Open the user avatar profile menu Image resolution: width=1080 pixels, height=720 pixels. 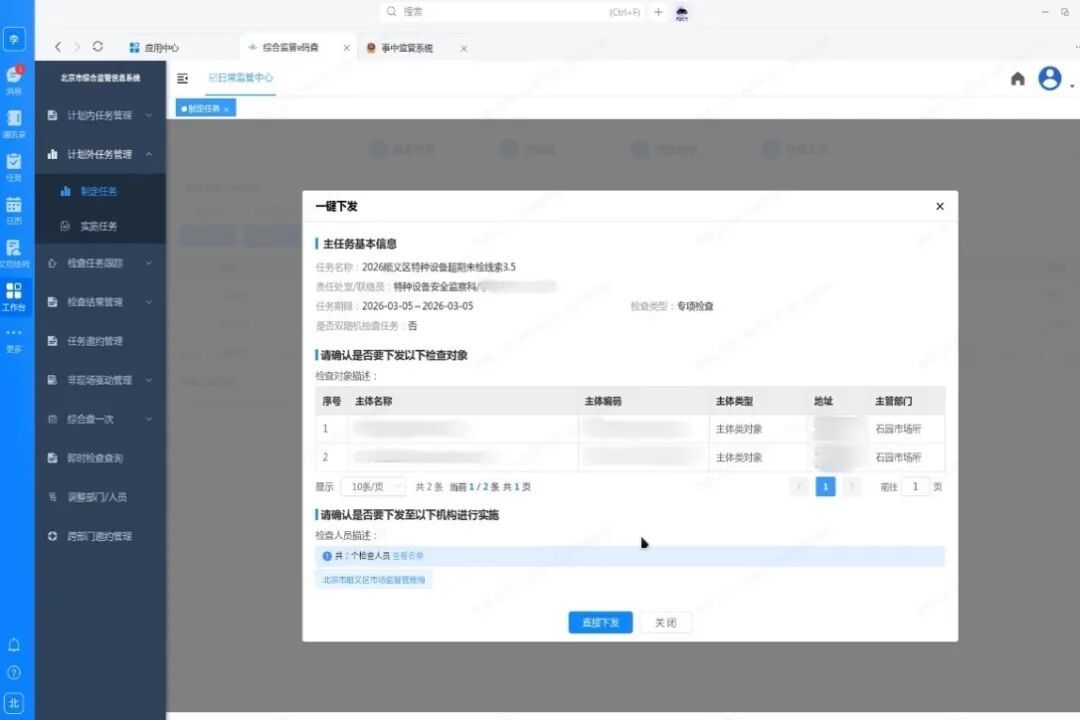(x=1049, y=79)
